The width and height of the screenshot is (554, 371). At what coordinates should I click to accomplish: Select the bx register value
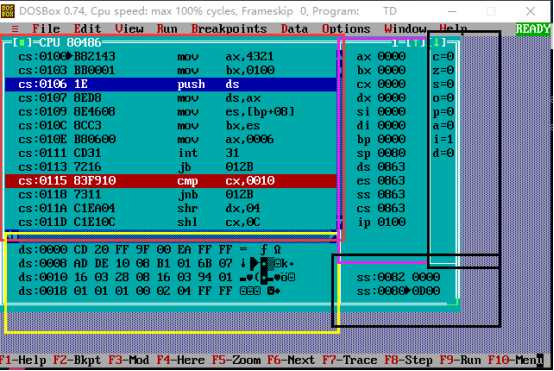[391, 70]
